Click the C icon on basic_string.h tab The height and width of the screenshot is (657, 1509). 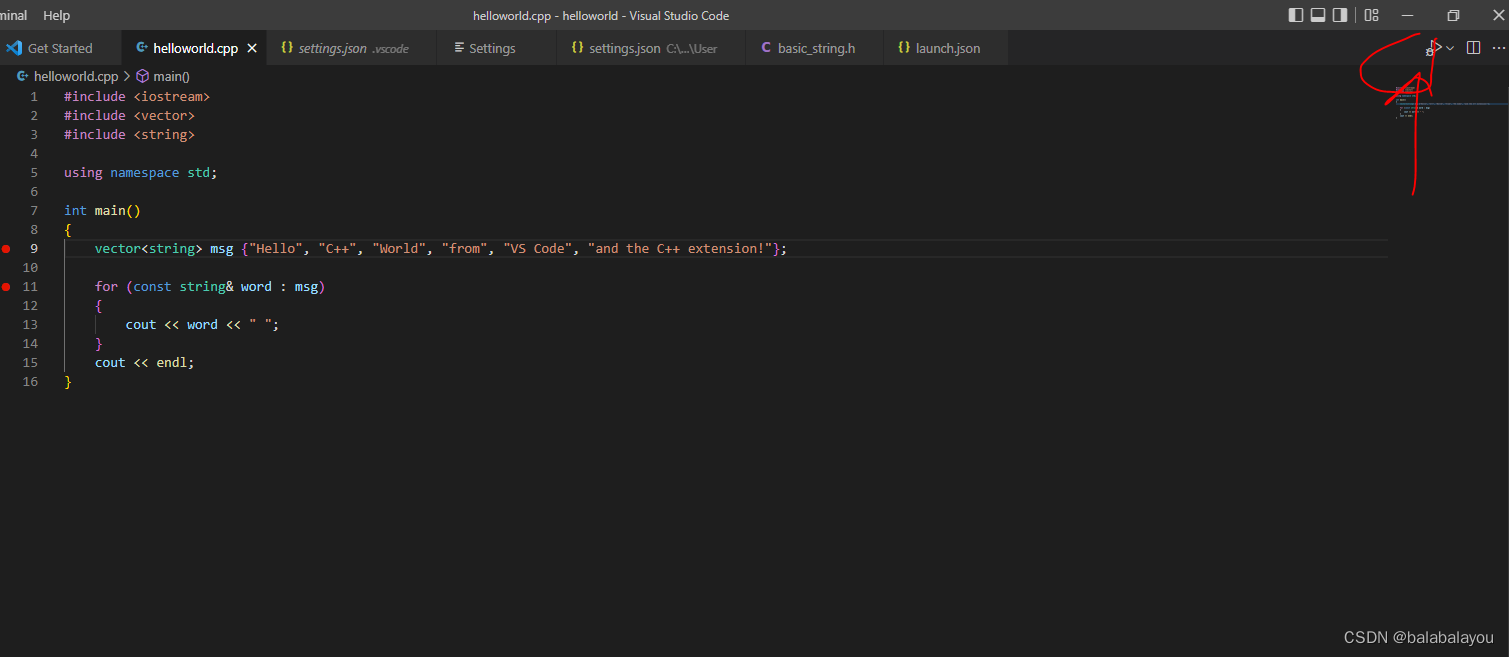coord(766,48)
